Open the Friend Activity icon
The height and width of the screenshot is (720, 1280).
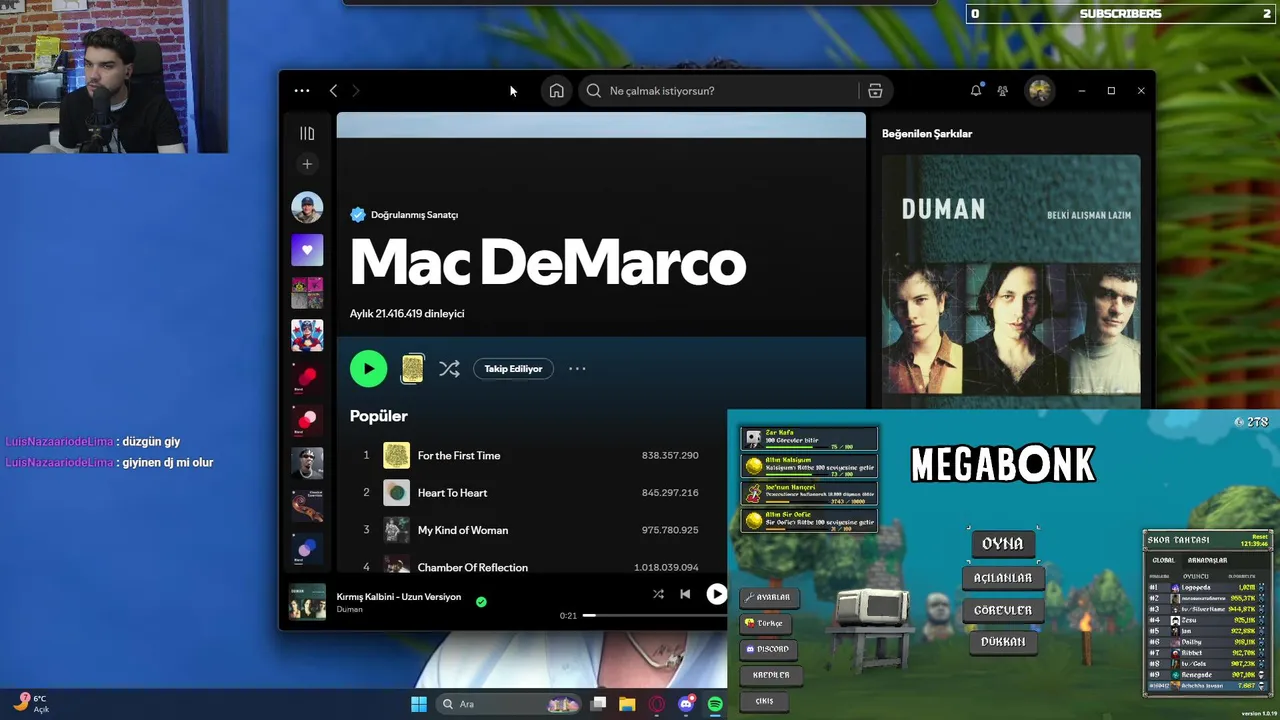click(1003, 91)
